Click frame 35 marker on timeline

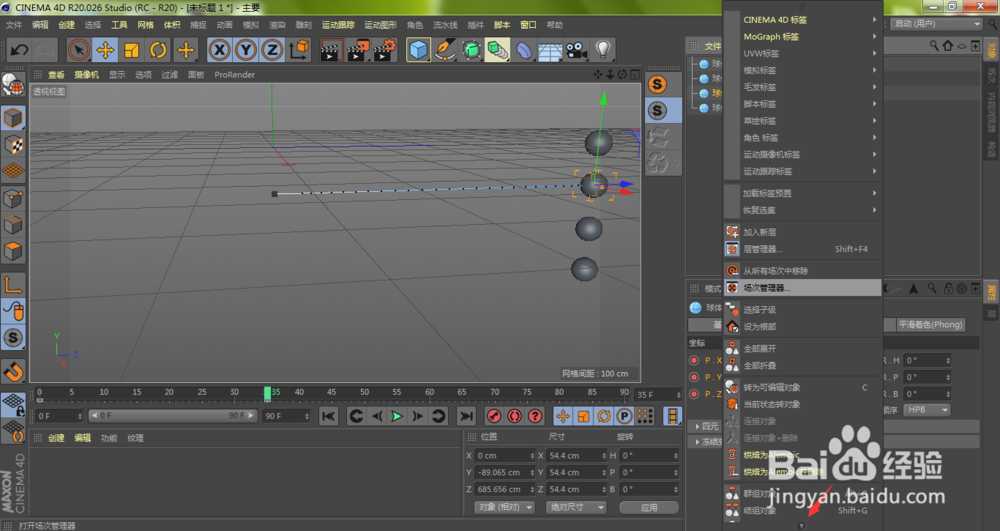(x=268, y=393)
